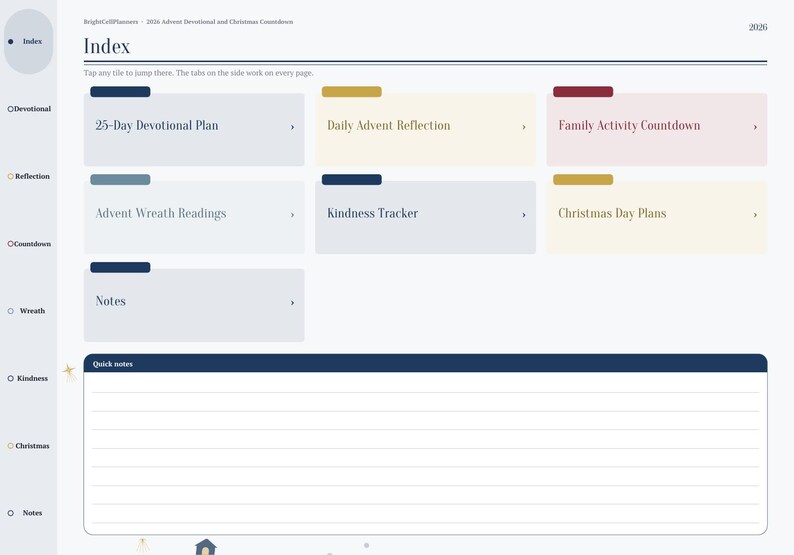Image resolution: width=794 pixels, height=555 pixels.
Task: Open the Daily Advent Reflection tile
Action: click(x=425, y=129)
